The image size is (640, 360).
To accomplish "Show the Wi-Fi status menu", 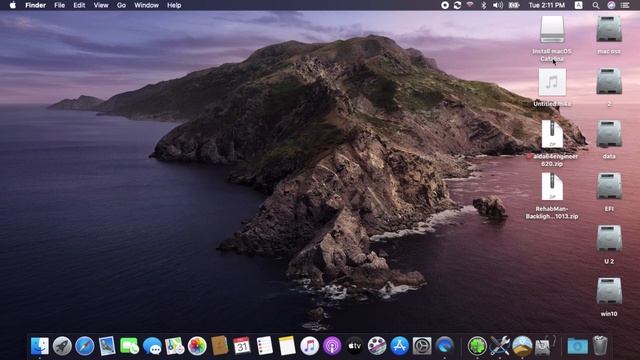I will pyautogui.click(x=470, y=5).
